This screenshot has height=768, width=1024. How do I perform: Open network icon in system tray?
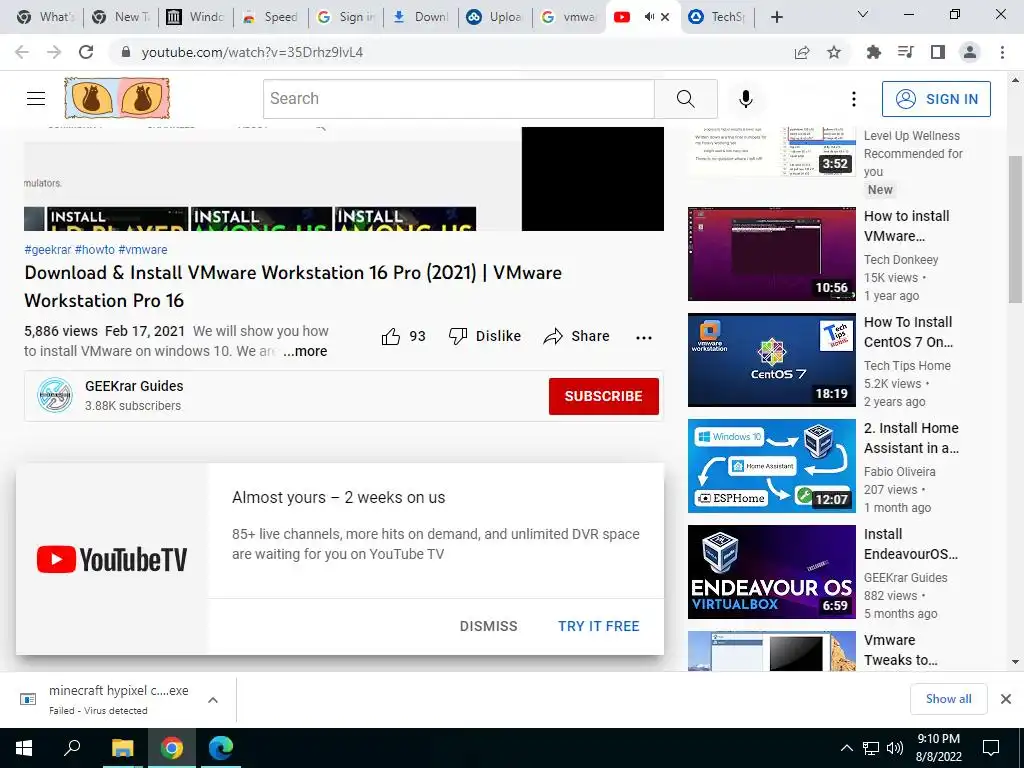[871, 748]
